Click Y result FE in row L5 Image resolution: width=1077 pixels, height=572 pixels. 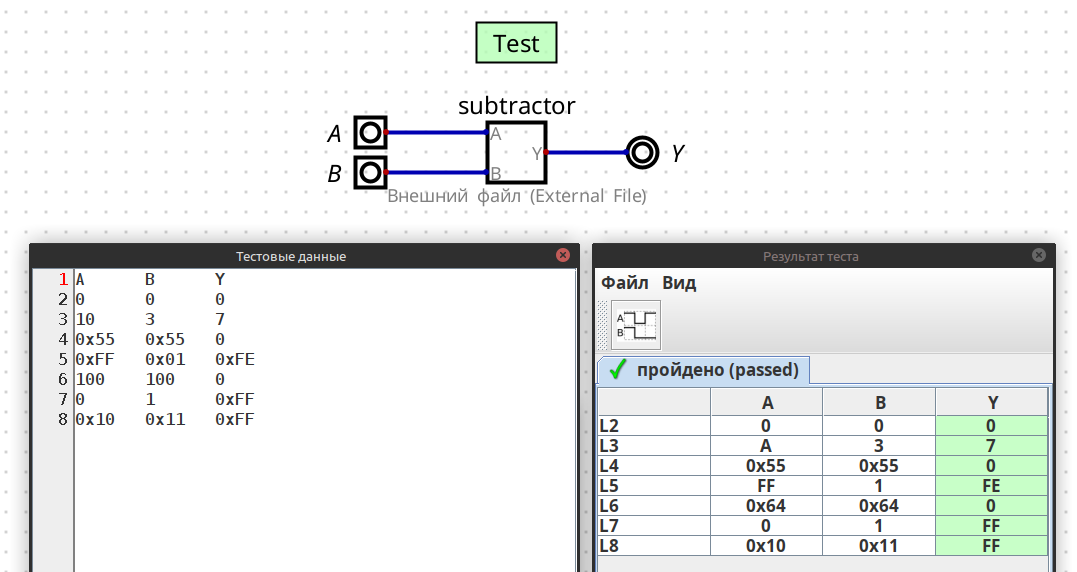coord(991,485)
